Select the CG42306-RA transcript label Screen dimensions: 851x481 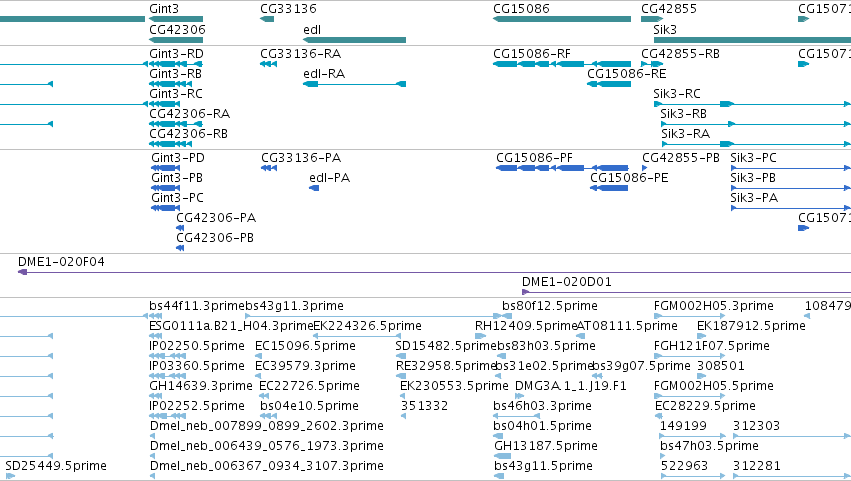(x=189, y=114)
